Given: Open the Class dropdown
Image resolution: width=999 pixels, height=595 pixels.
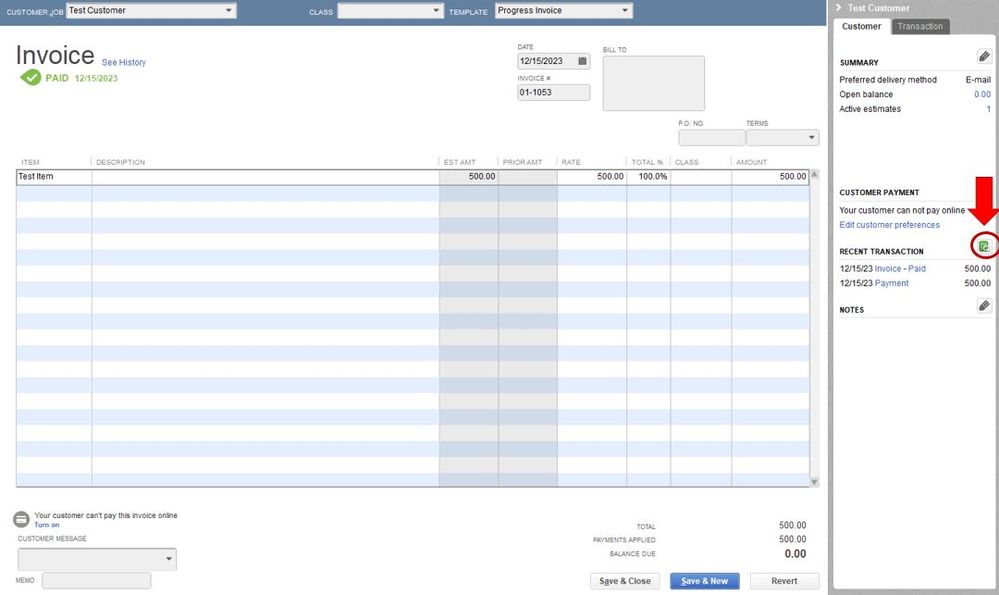Looking at the screenshot, I should click(x=436, y=11).
